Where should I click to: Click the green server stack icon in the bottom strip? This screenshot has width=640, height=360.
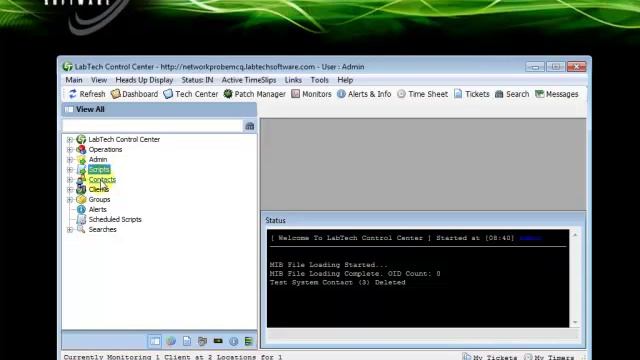249,341
